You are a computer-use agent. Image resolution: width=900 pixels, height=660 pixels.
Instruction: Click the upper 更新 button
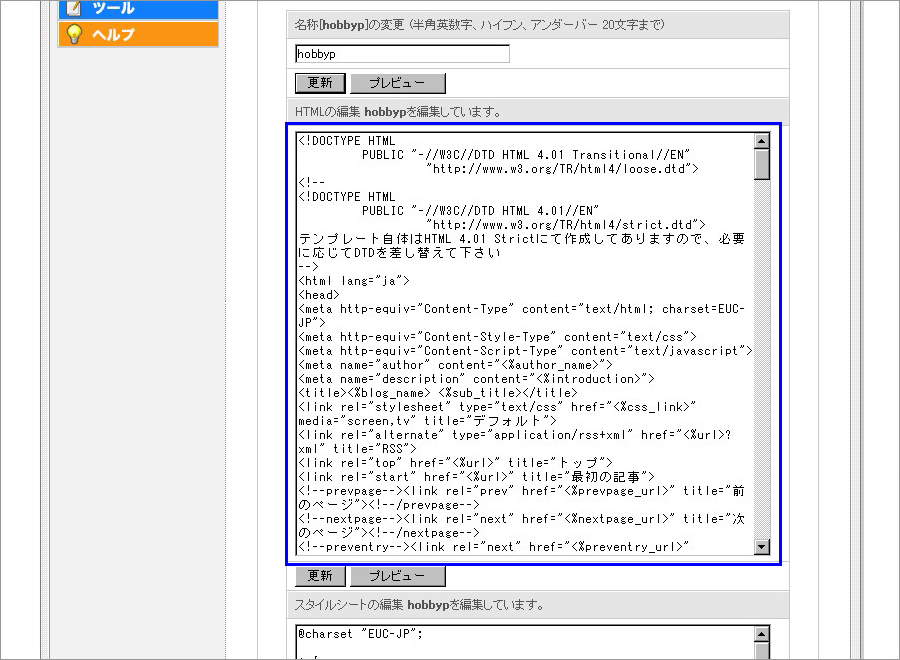coord(320,83)
